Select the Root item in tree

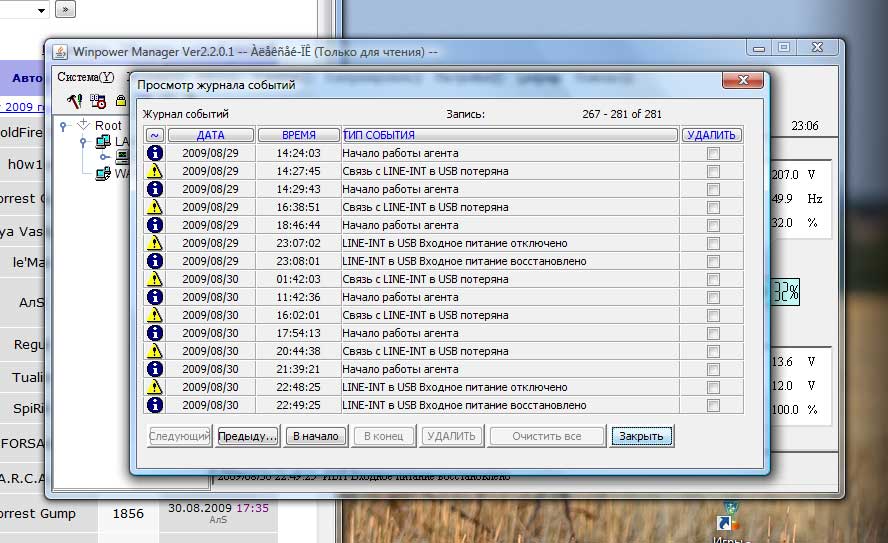click(108, 126)
